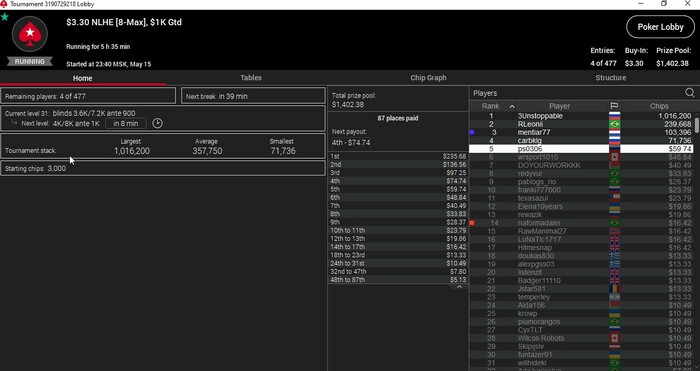Click the next level in 8 min box
Image resolution: width=700 pixels, height=371 pixels.
pyautogui.click(x=125, y=123)
